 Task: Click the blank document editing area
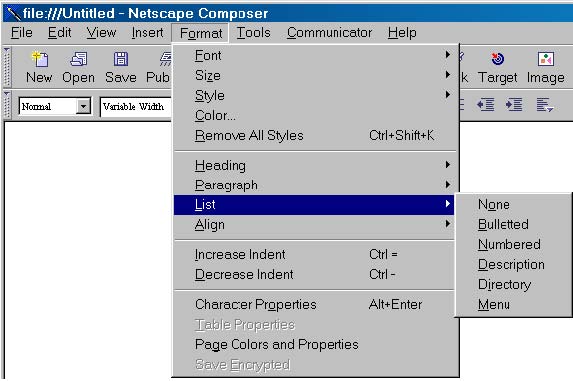click(x=88, y=250)
